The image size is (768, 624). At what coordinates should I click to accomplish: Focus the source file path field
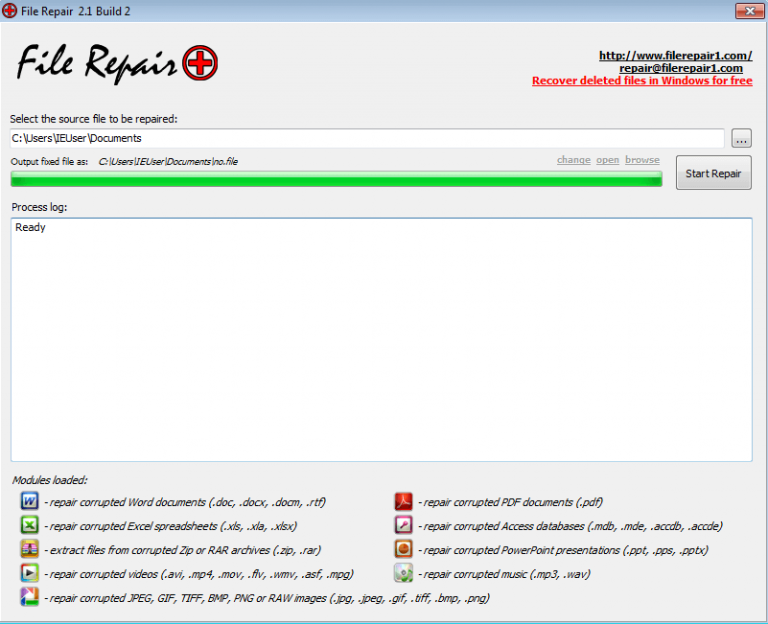[366, 138]
